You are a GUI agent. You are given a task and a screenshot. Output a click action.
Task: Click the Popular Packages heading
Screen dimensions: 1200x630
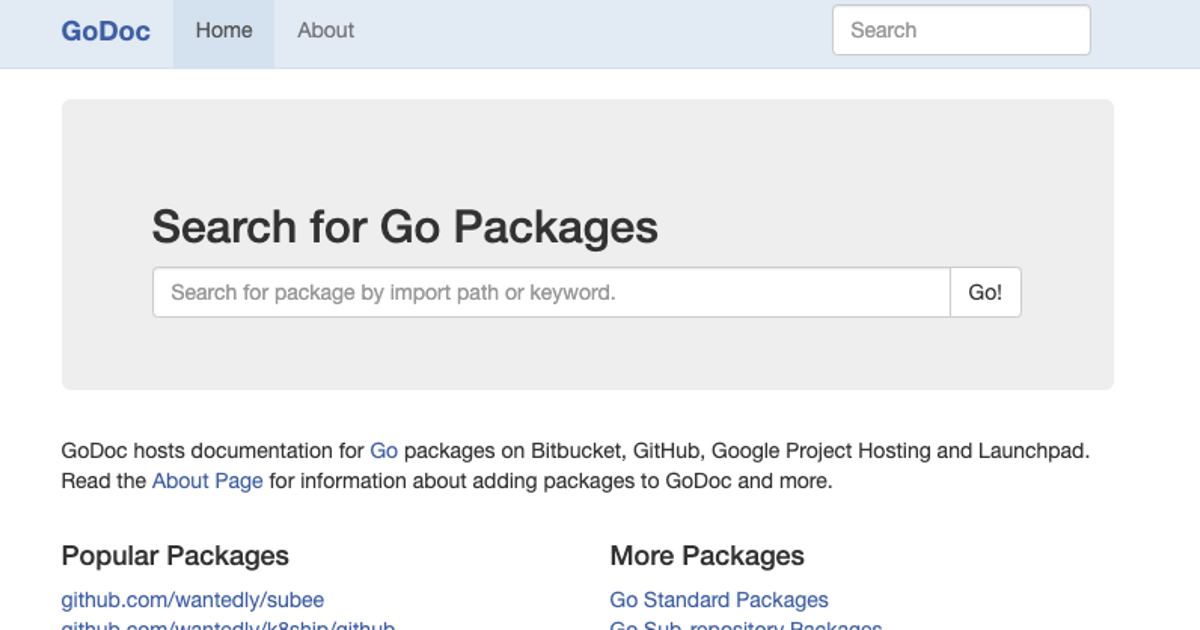[175, 555]
